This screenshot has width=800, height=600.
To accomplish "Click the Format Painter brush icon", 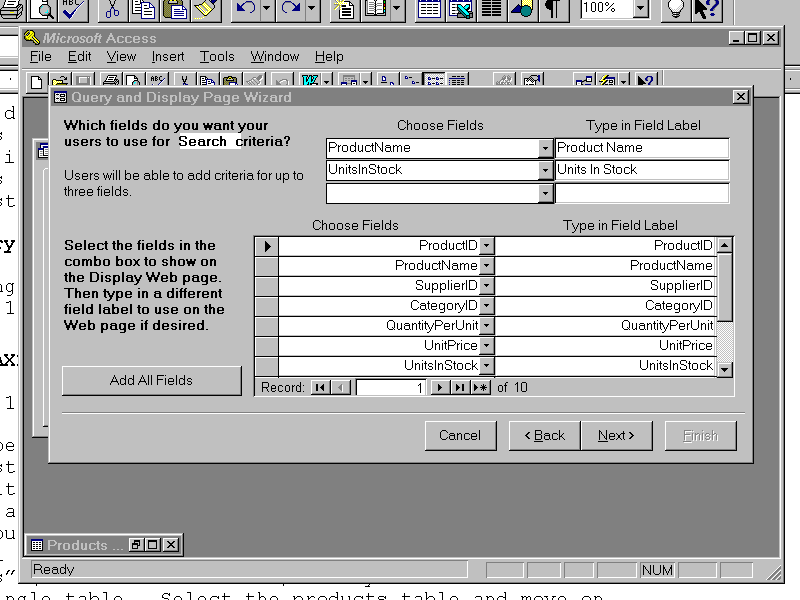I will point(206,10).
